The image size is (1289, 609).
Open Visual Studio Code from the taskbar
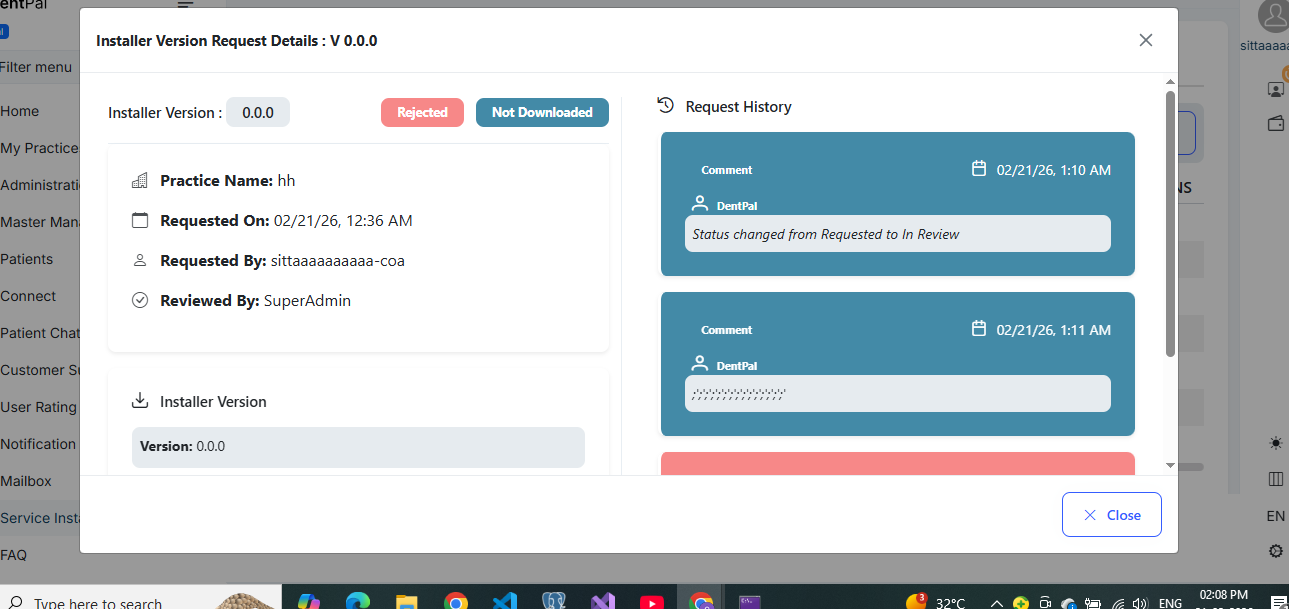tap(504, 601)
